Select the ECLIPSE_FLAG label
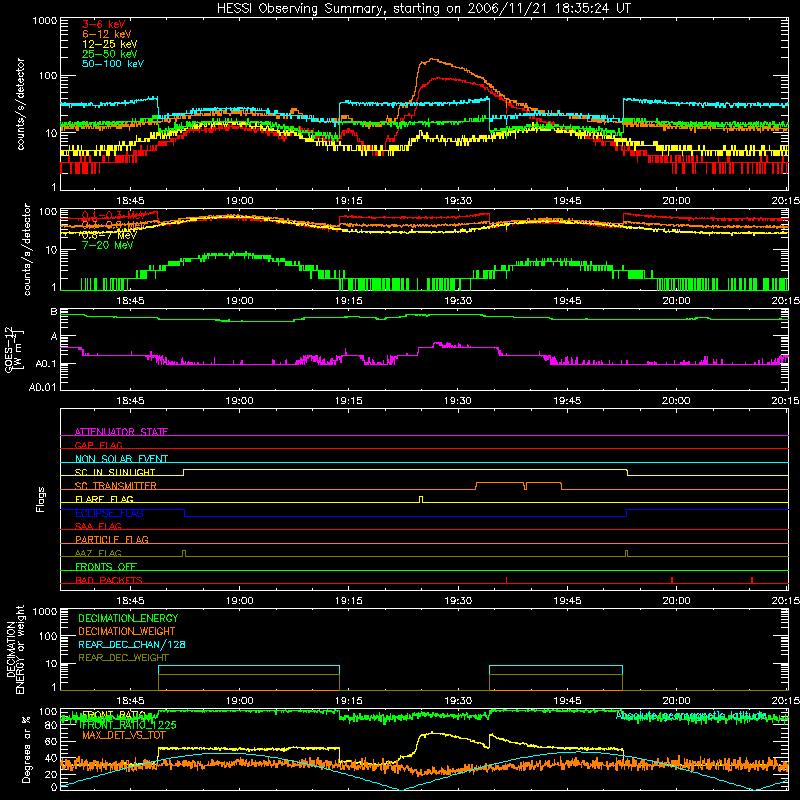 point(109,513)
